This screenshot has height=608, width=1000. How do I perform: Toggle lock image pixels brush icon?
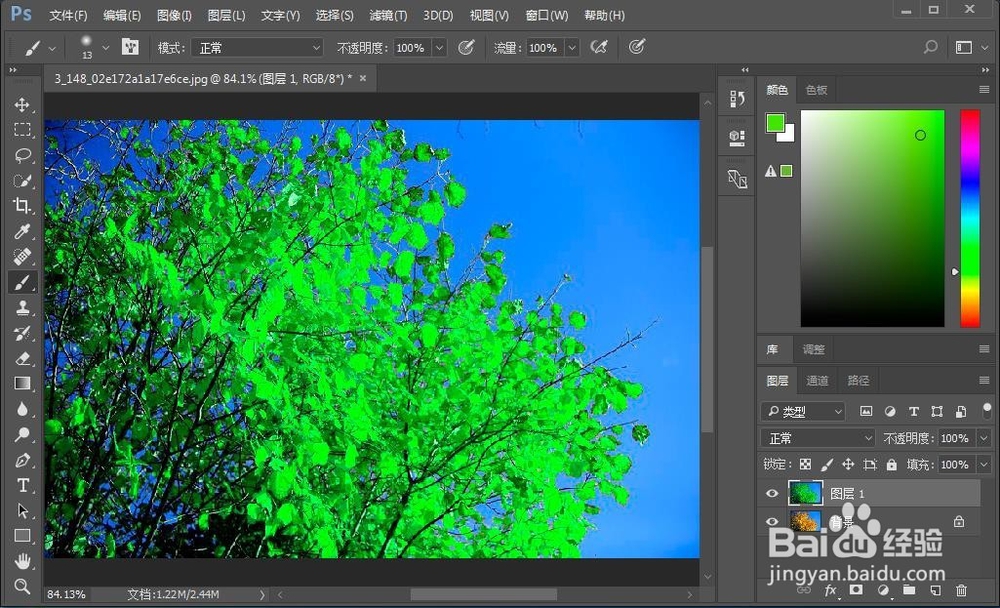[827, 464]
